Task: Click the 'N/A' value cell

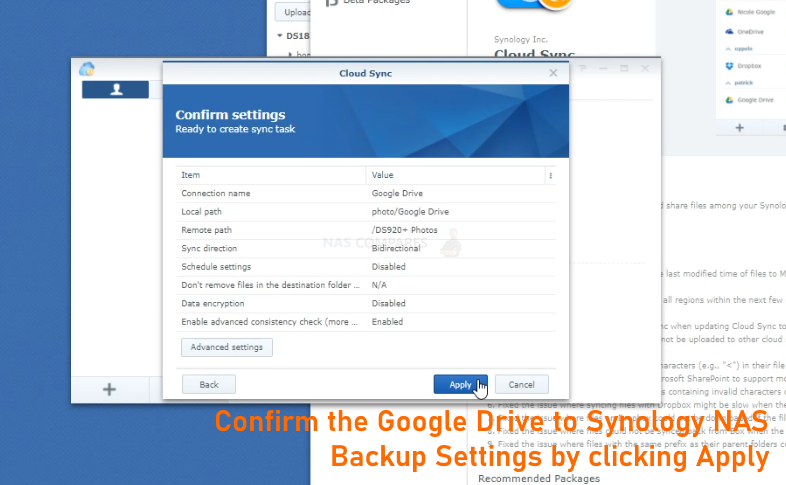Action: 379,285
